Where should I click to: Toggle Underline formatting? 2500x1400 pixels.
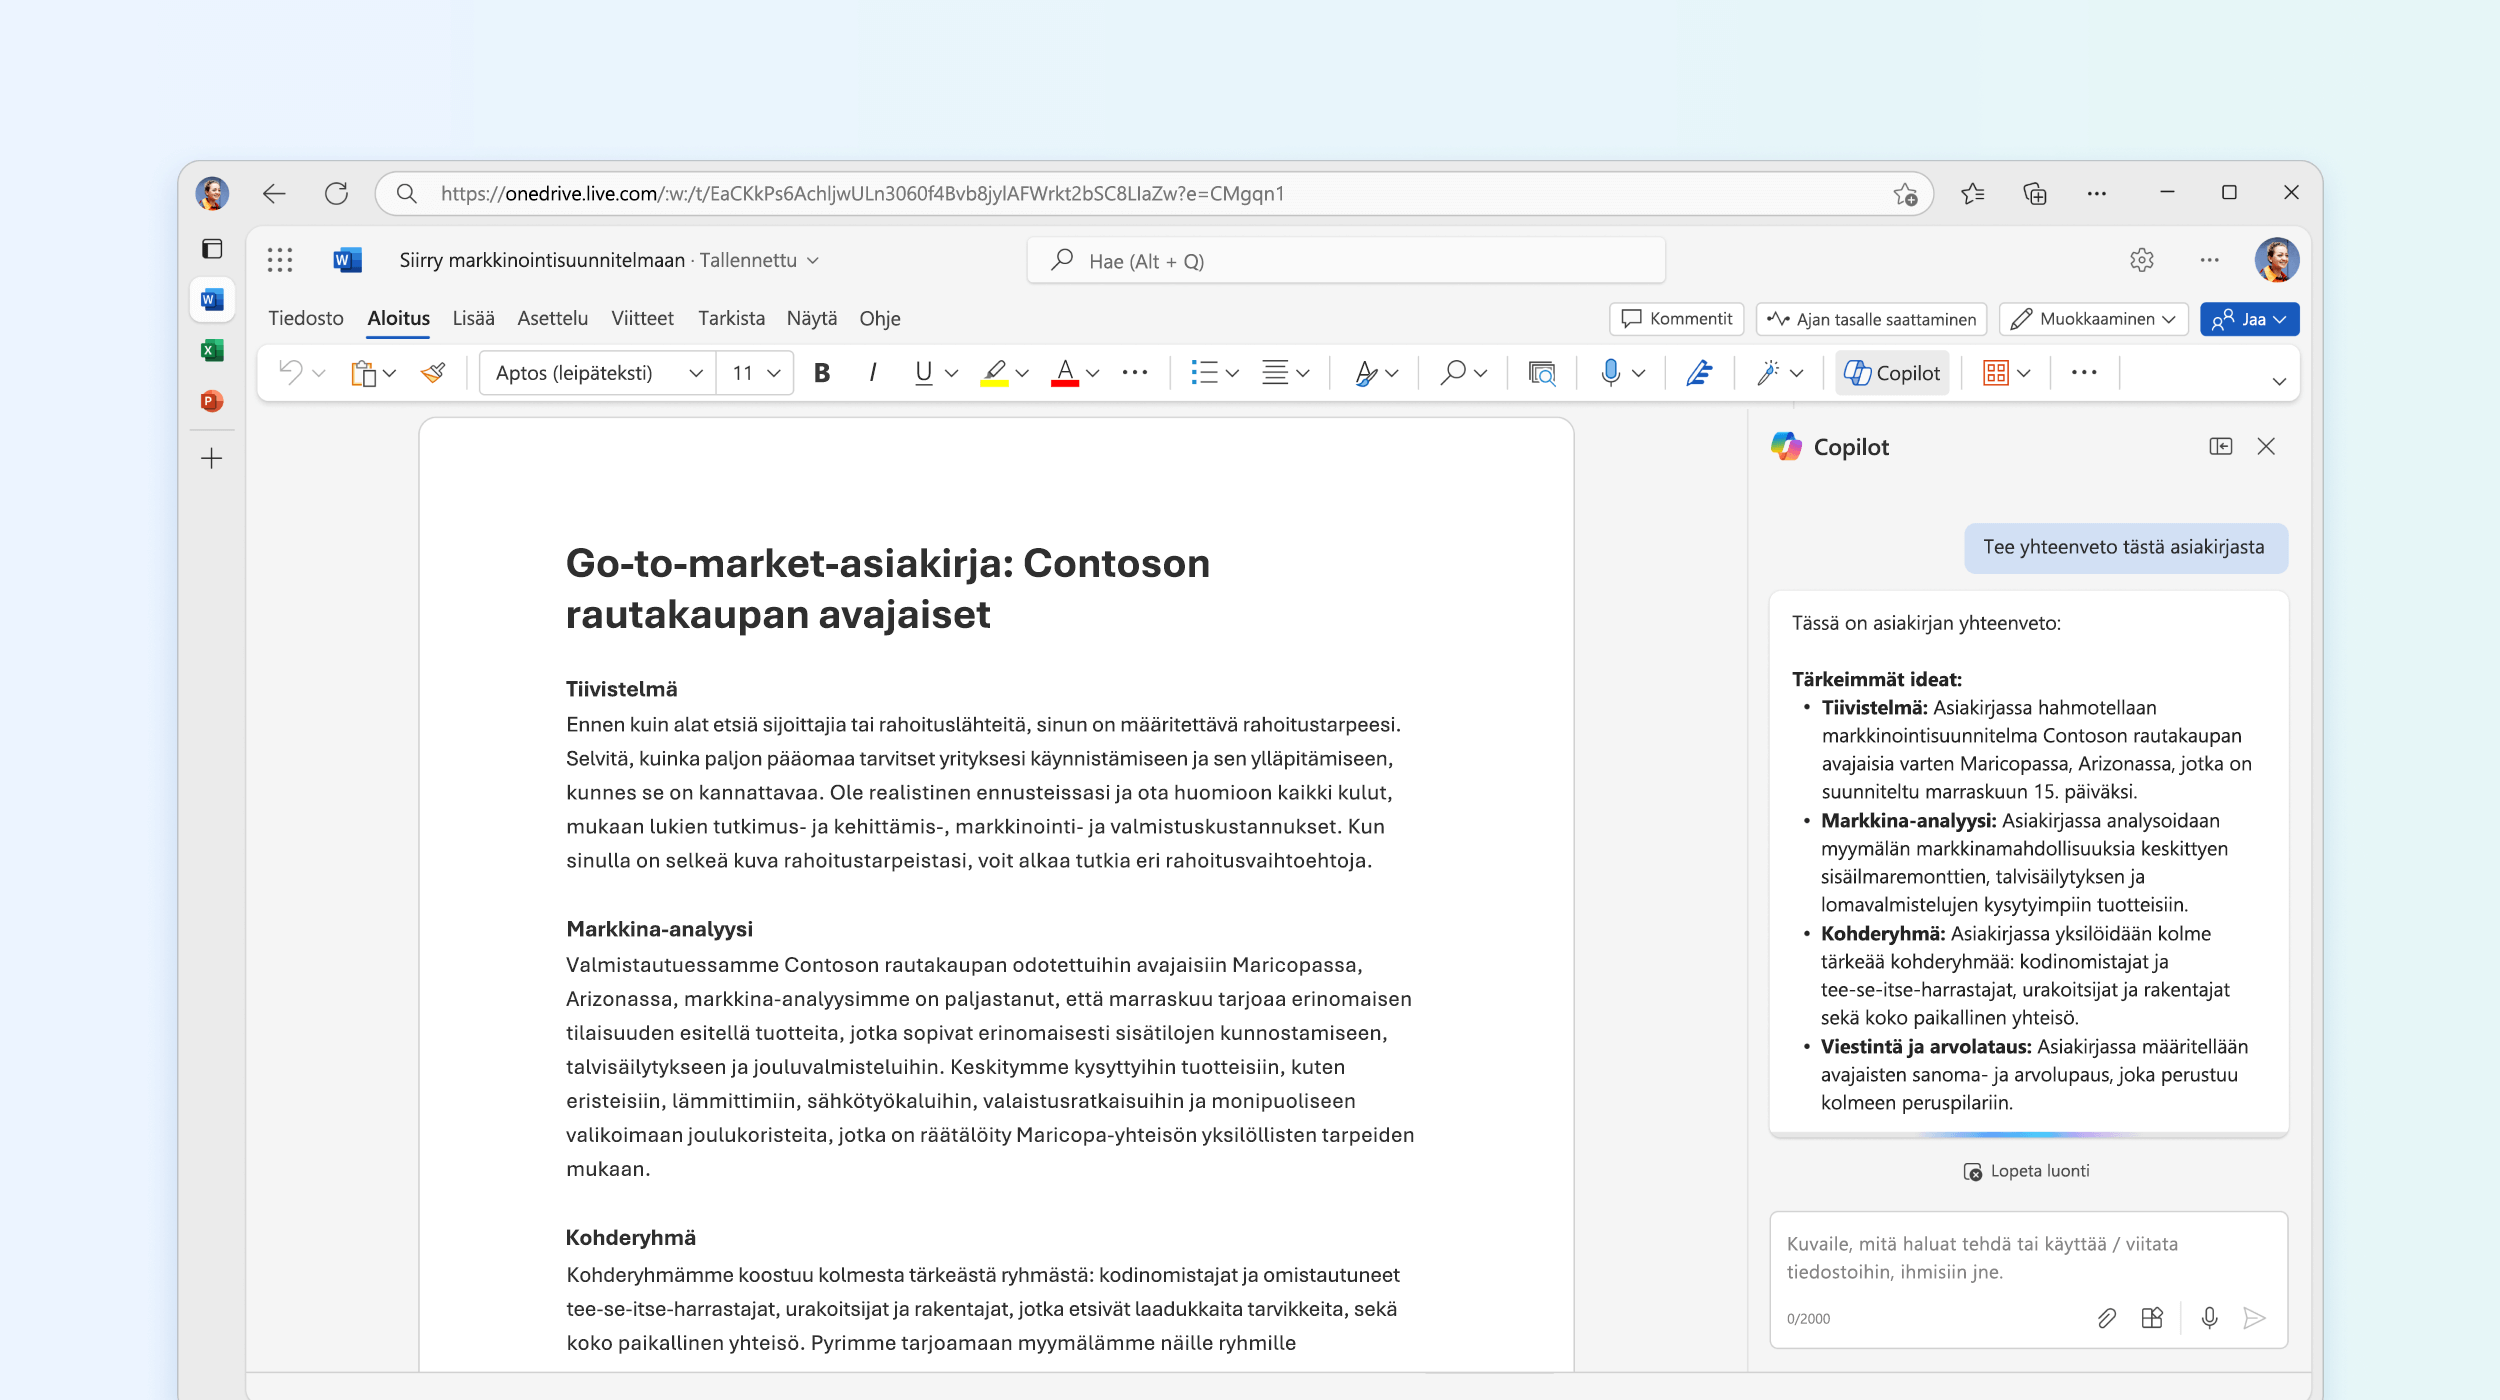click(923, 373)
